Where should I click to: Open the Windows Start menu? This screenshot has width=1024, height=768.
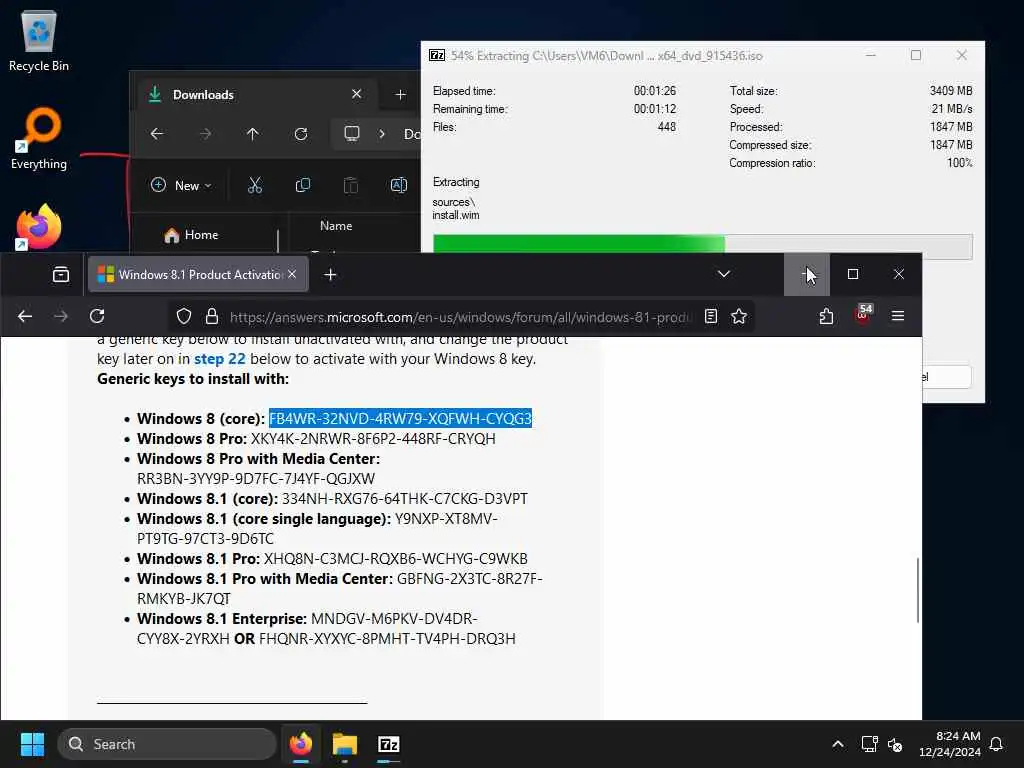(x=32, y=744)
